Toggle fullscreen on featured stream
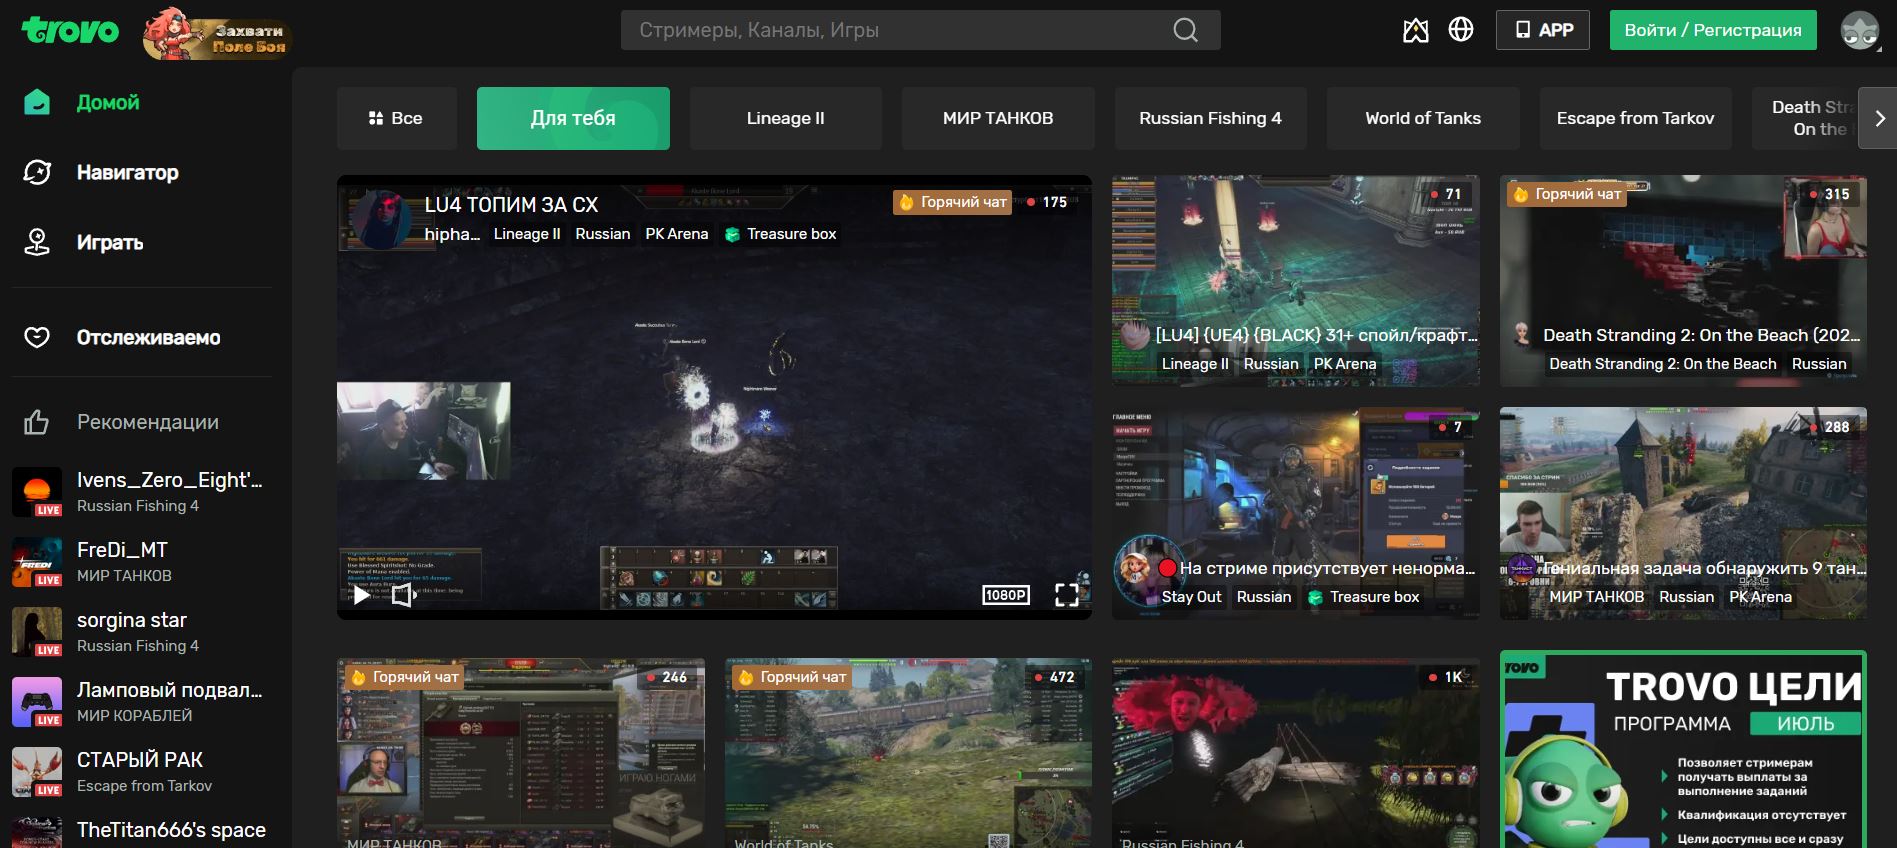The image size is (1897, 848). coord(1067,595)
